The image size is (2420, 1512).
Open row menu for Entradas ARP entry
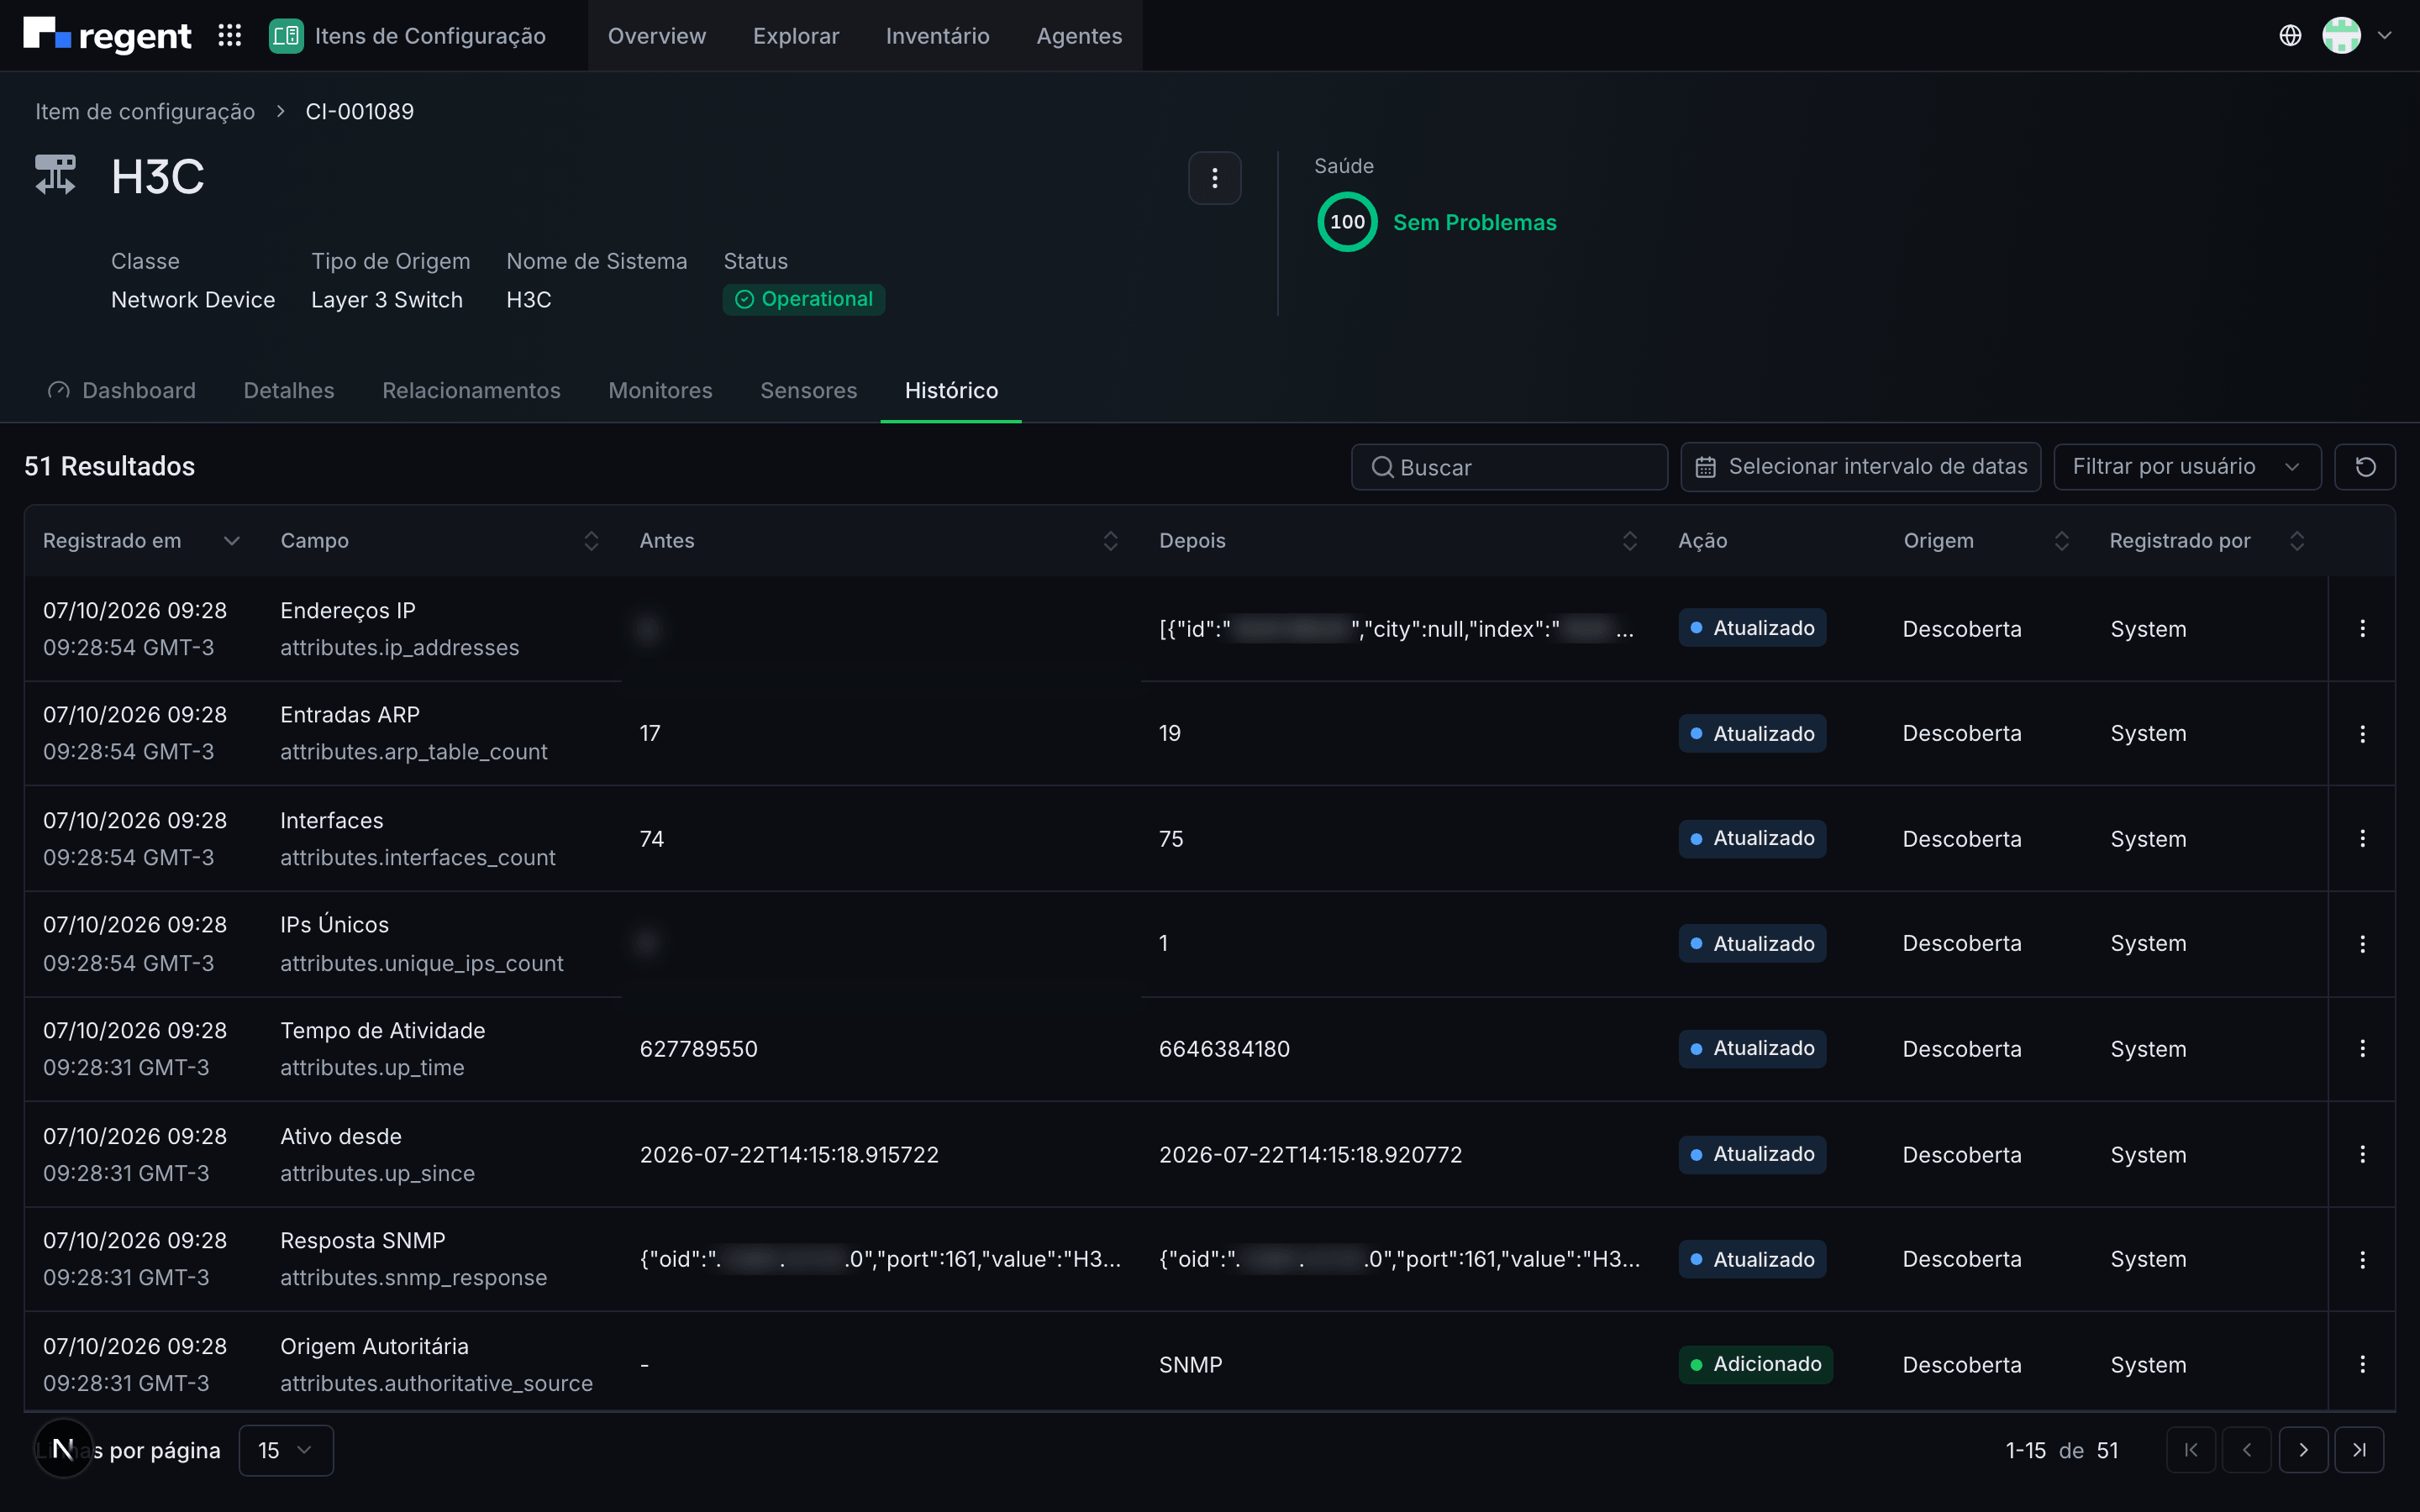[x=2362, y=734]
